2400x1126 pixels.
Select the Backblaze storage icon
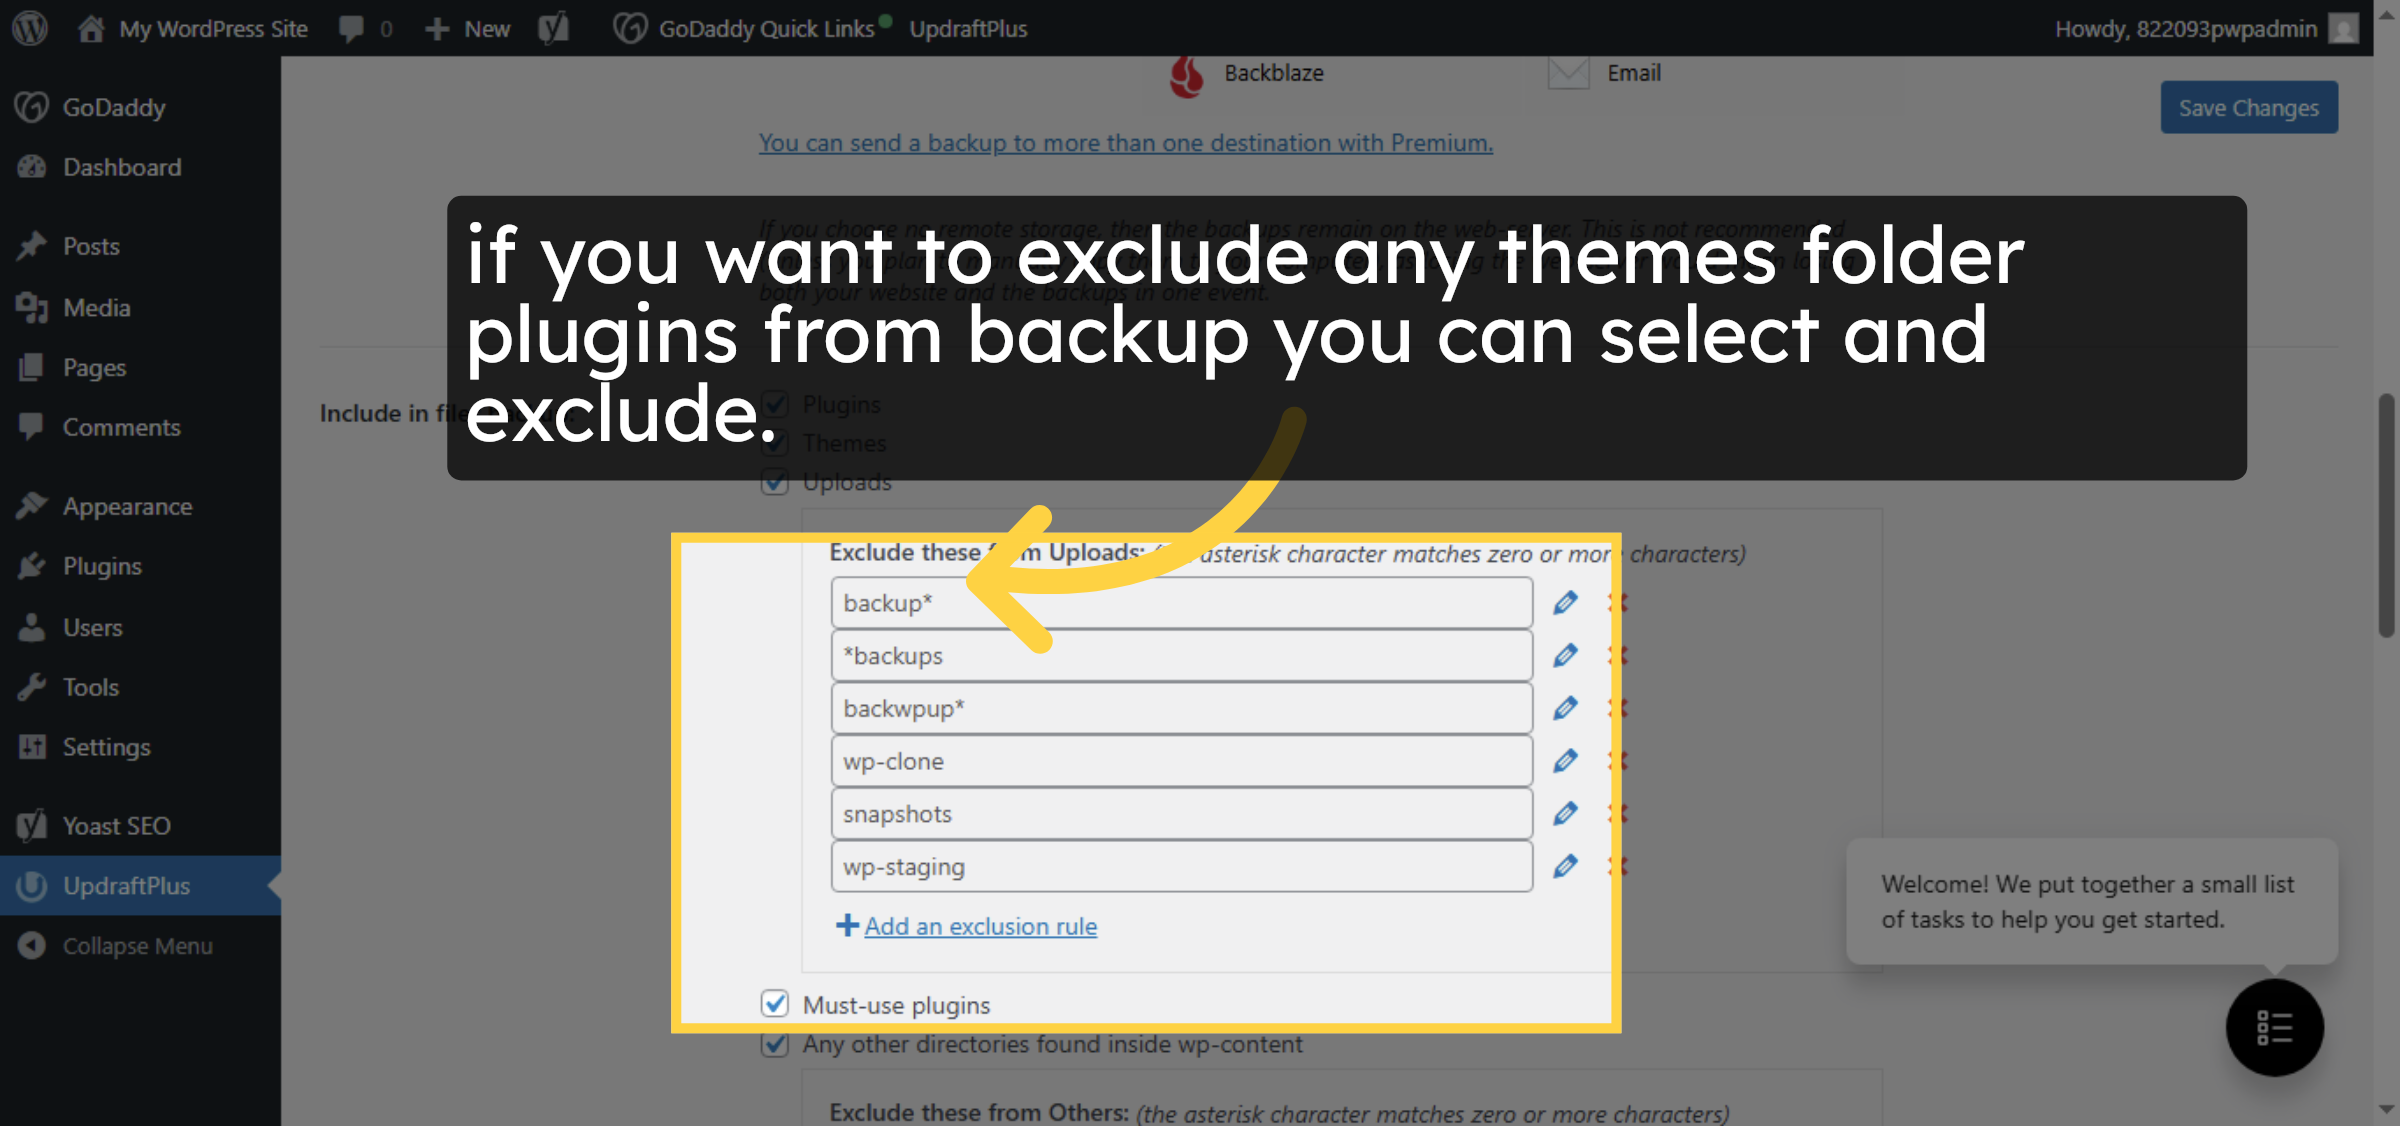(1188, 72)
